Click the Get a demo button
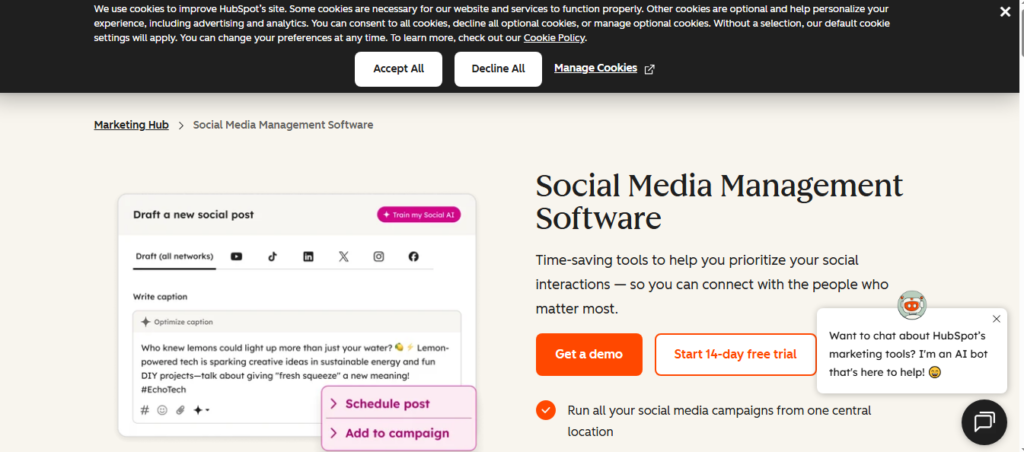 (x=589, y=355)
